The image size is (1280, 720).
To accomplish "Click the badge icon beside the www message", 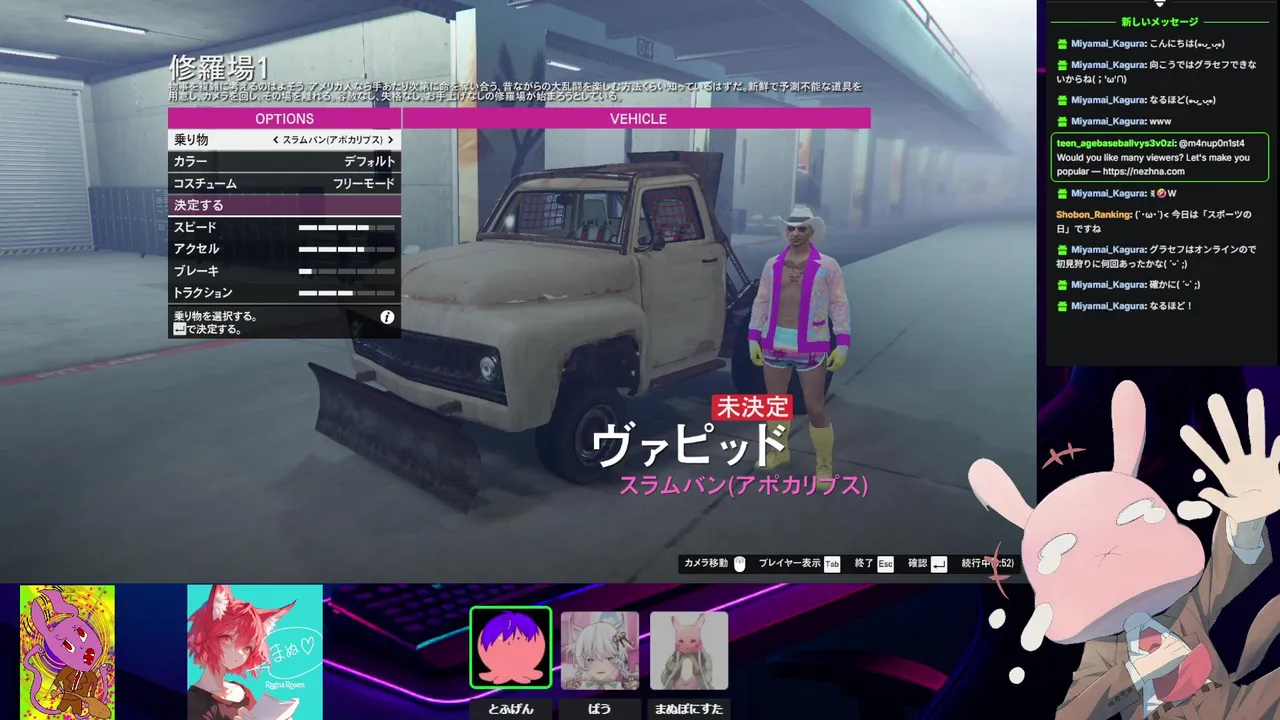I will coord(1062,122).
